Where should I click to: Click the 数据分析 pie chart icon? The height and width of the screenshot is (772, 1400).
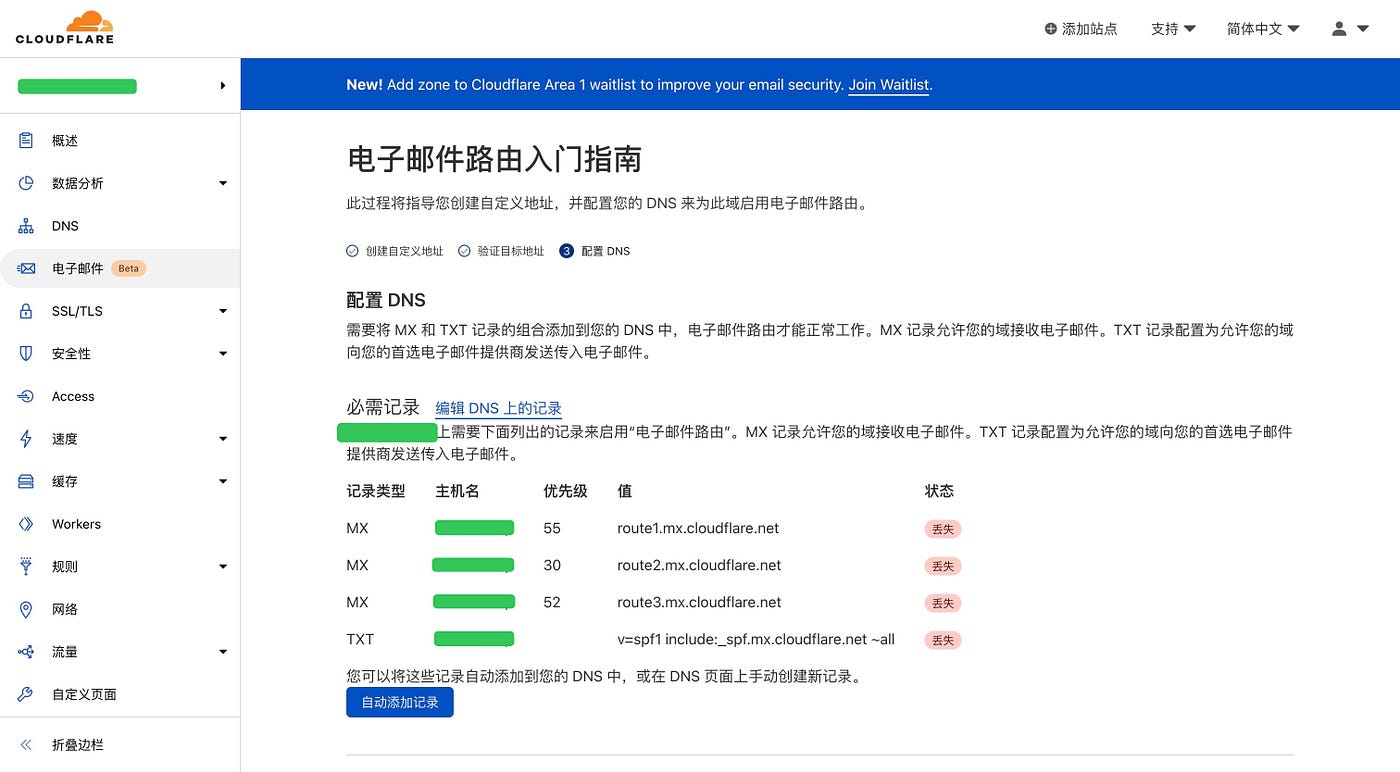(26, 183)
